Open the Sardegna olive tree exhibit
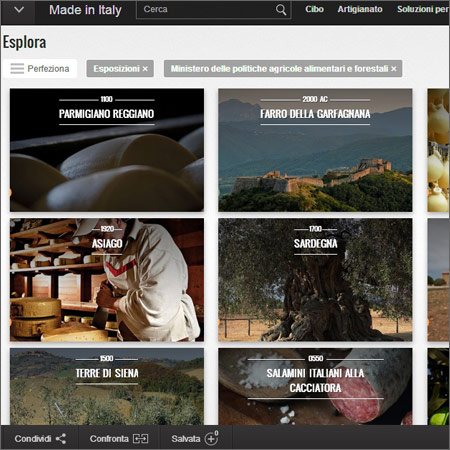The image size is (450, 450). coord(315,280)
